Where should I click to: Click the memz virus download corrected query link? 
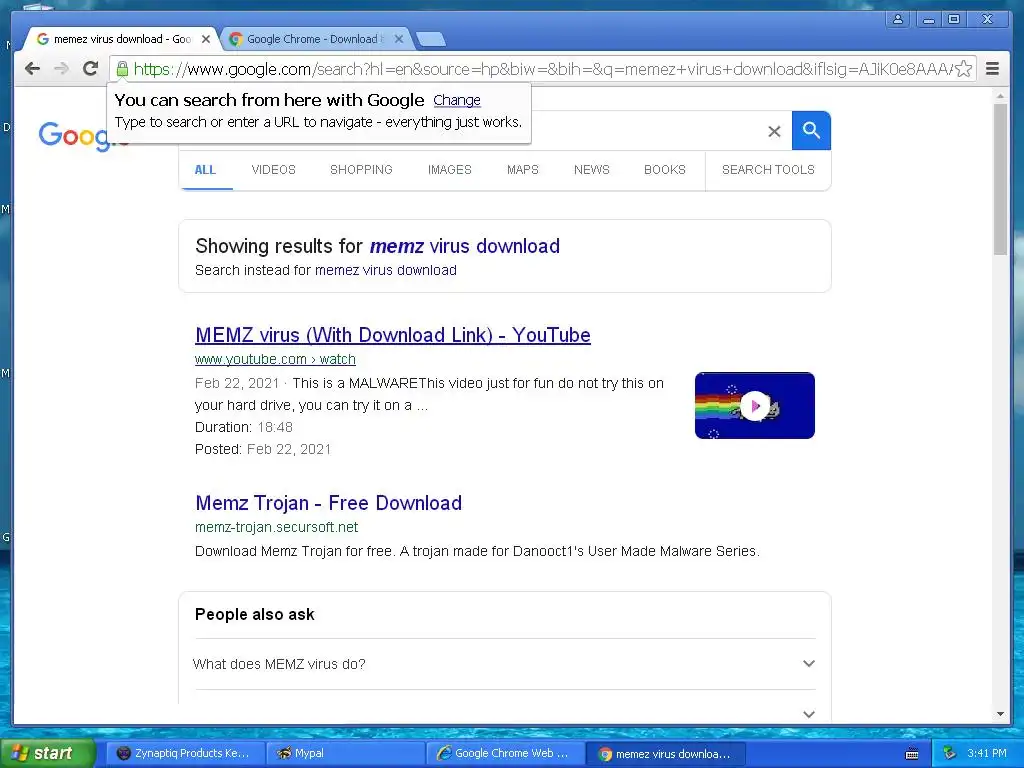[x=464, y=246]
